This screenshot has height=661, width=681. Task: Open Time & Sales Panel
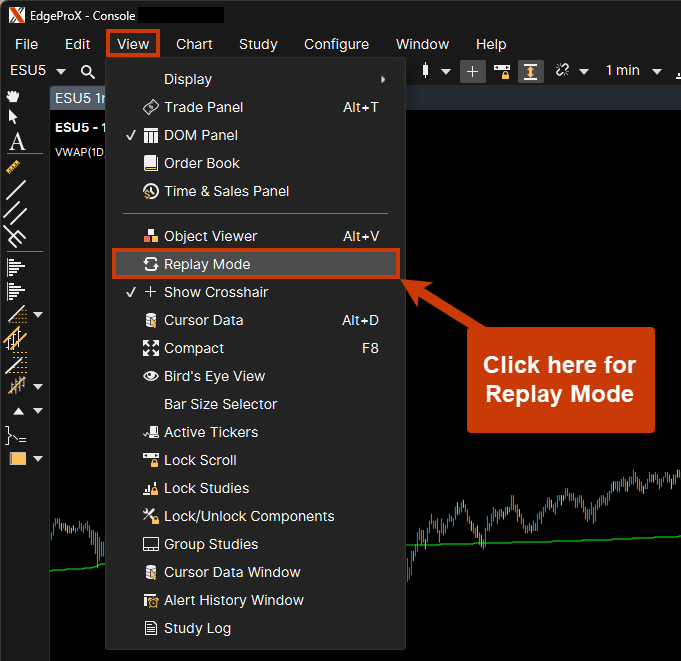point(226,191)
